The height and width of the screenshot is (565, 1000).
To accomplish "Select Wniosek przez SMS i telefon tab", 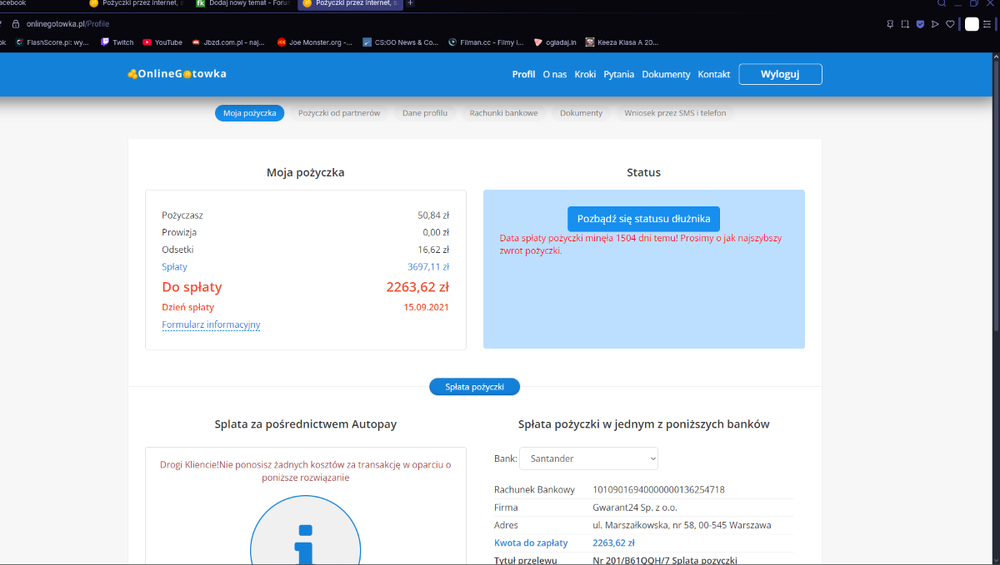I will point(675,113).
